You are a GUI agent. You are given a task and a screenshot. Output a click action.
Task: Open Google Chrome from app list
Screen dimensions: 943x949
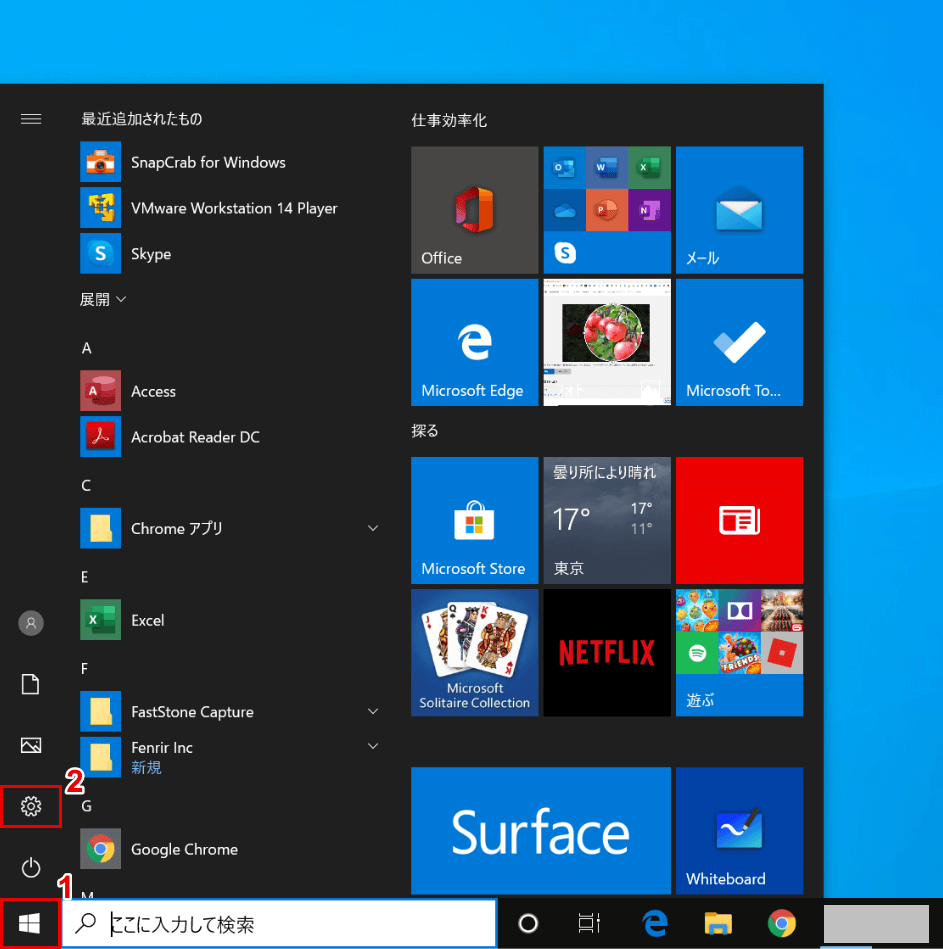[x=230, y=849]
